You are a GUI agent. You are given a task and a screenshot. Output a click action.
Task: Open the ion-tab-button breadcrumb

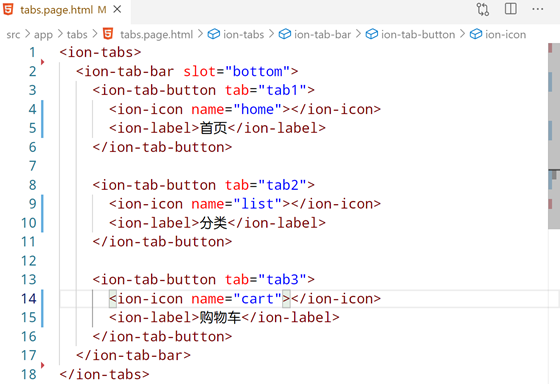[x=418, y=35]
